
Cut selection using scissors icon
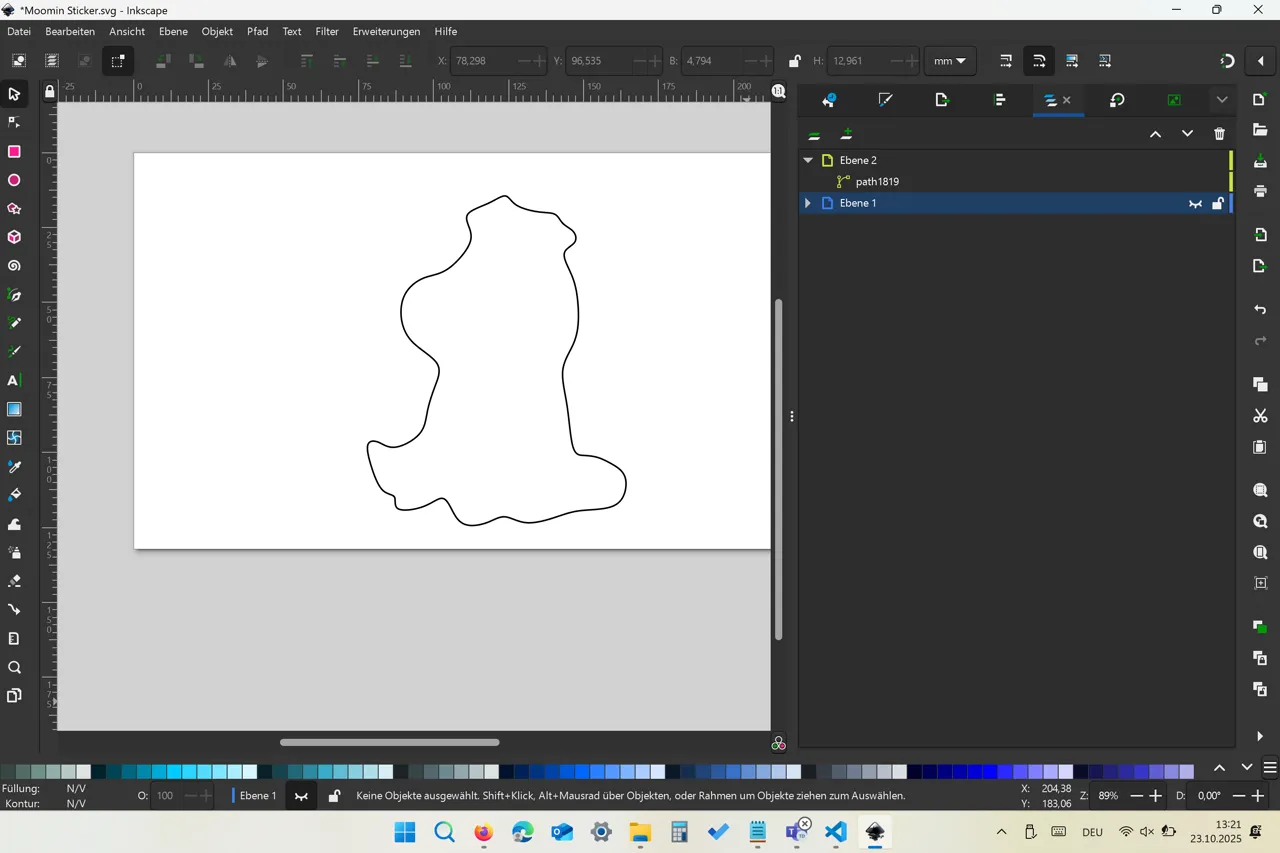pos(1260,416)
